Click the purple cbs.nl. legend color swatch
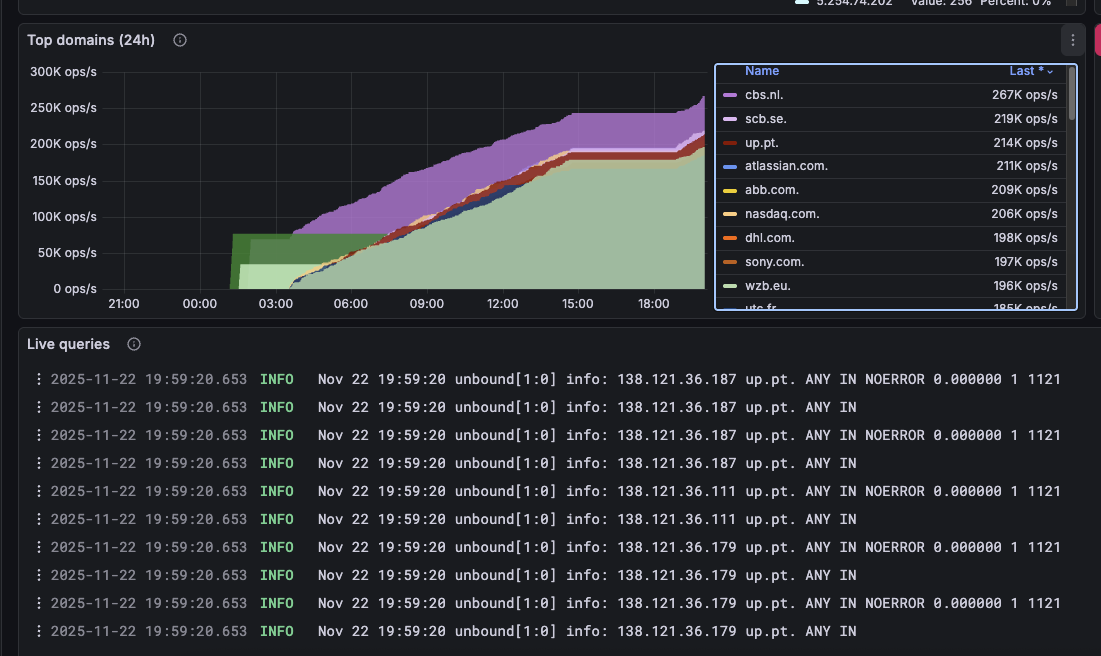 (729, 95)
